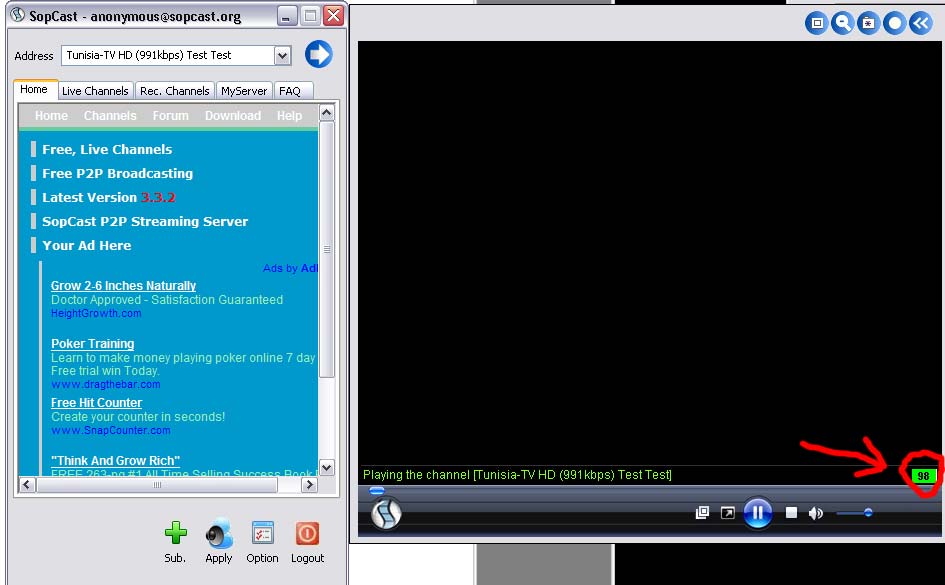Click the scroll down arrow of the page
This screenshot has width=945, height=585.
point(327,468)
